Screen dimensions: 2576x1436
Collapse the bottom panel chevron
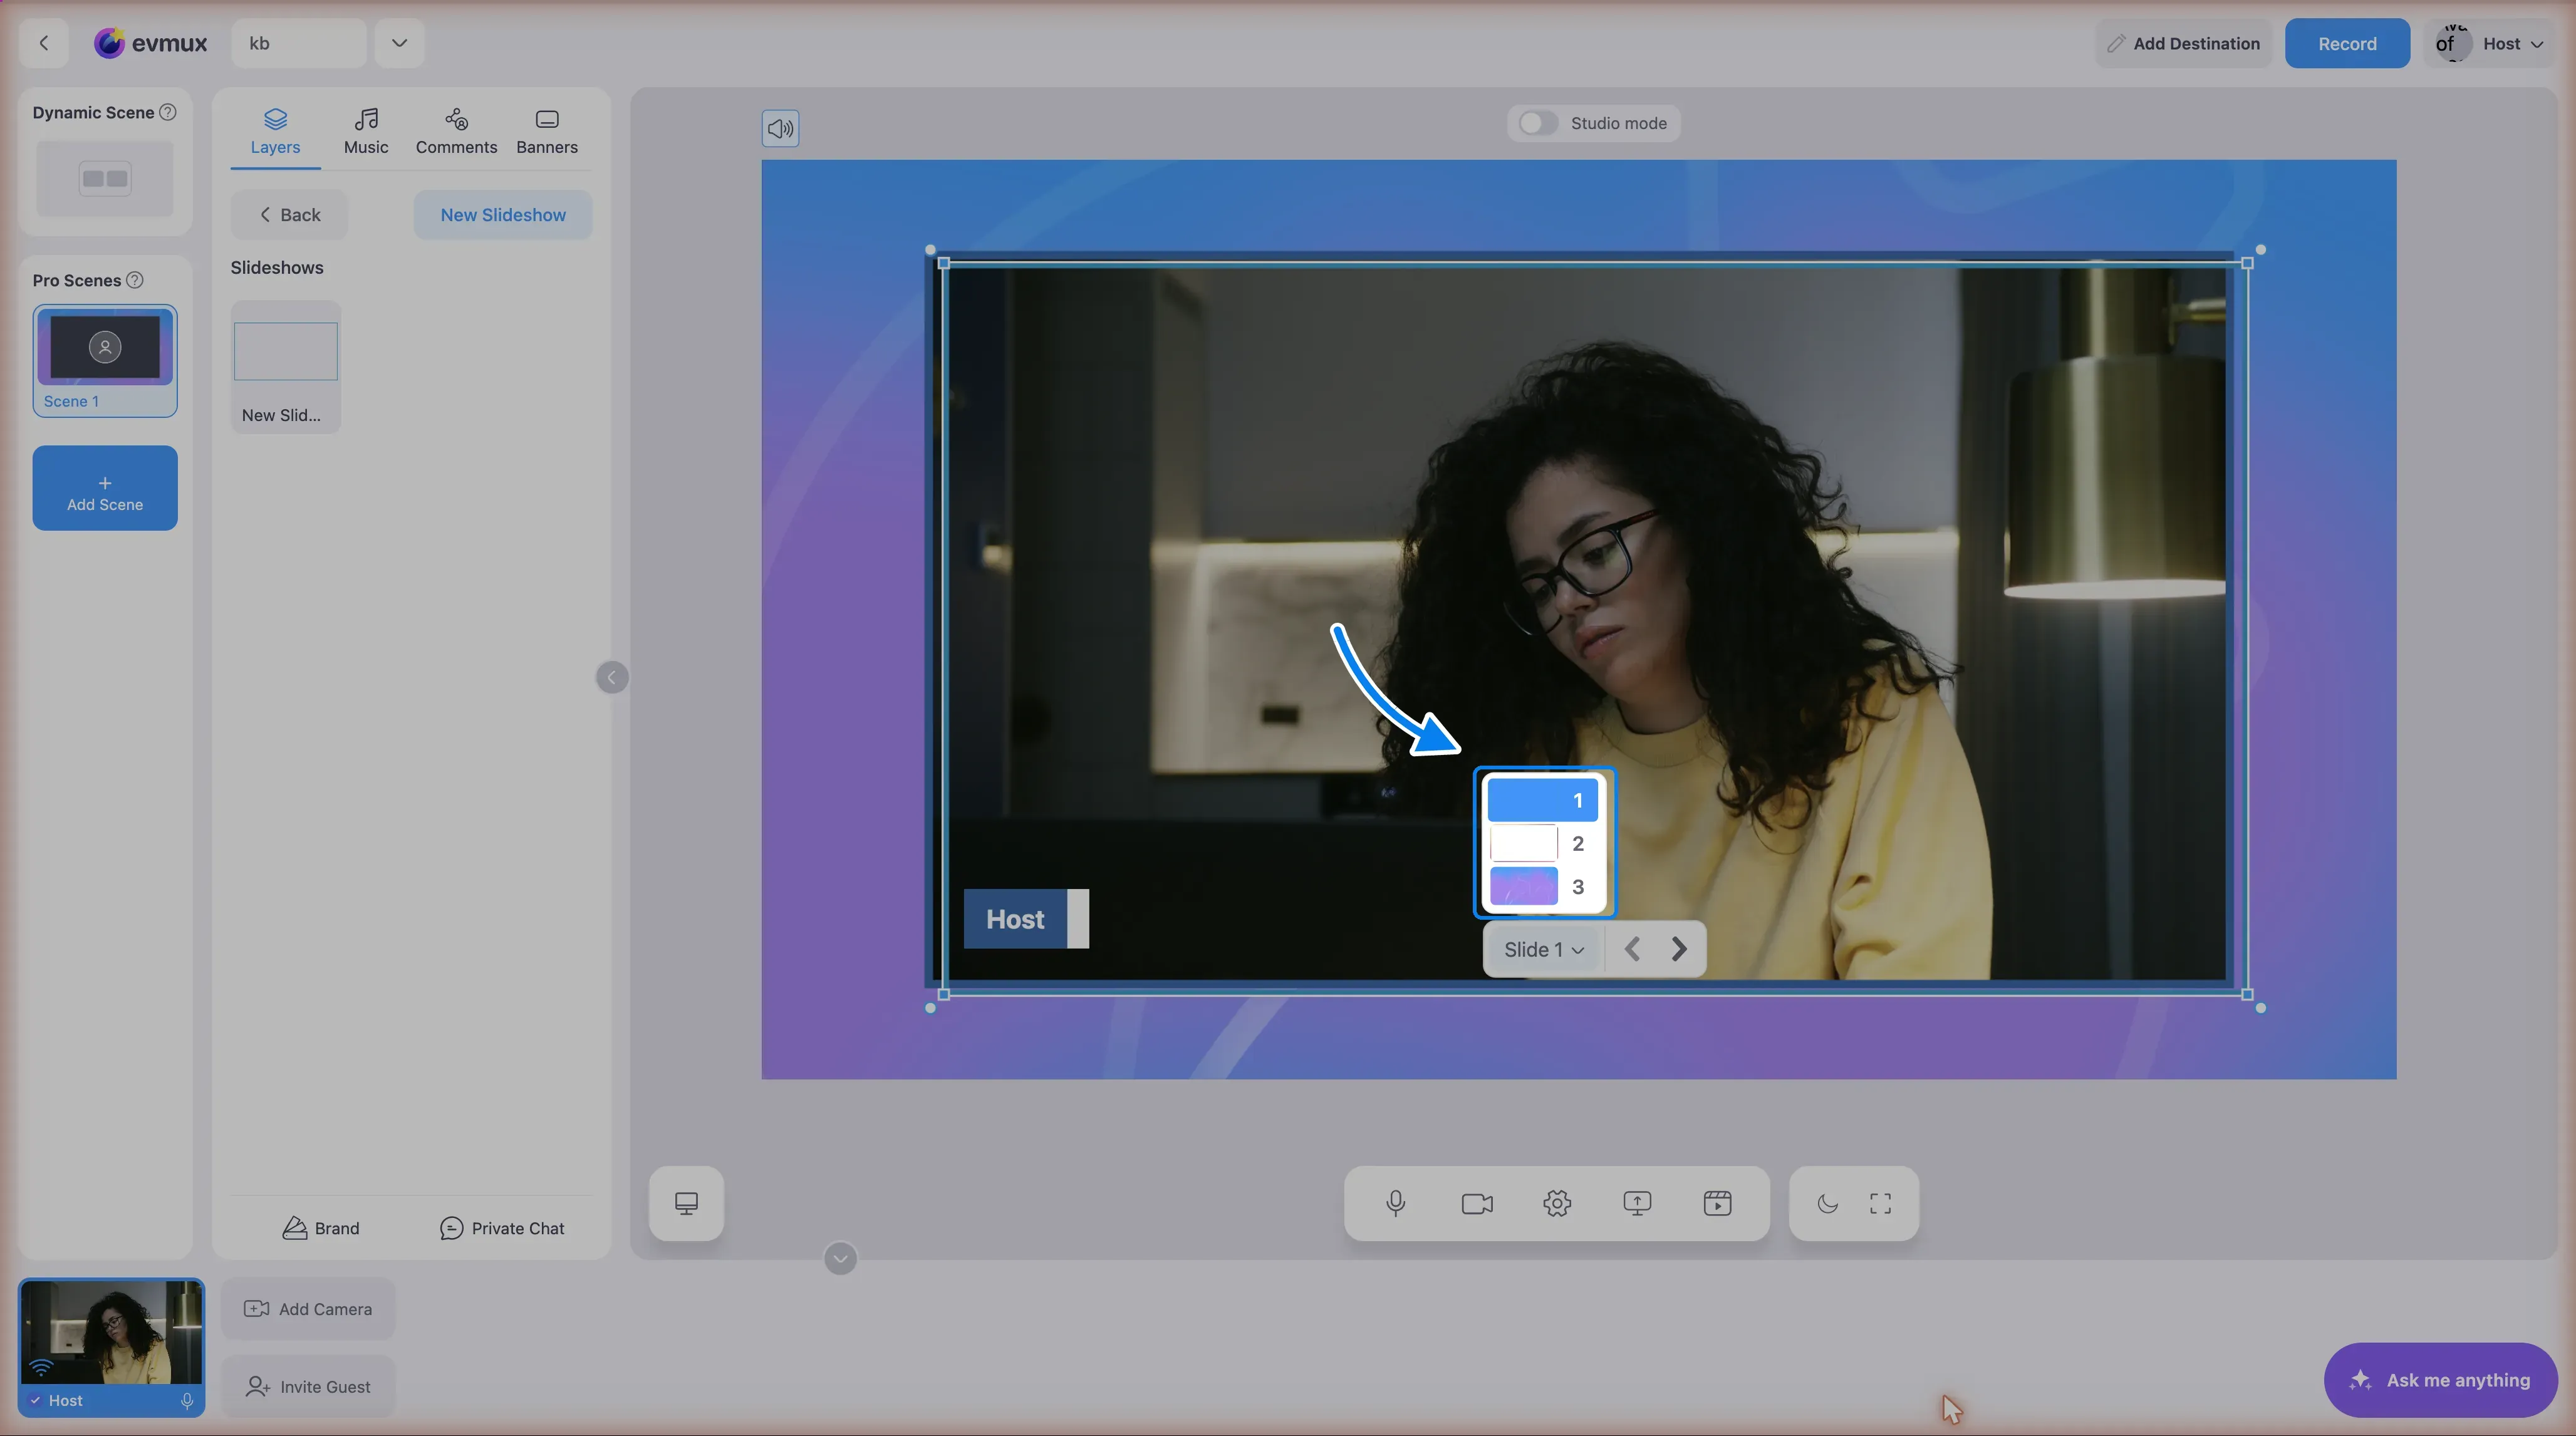click(x=840, y=1258)
